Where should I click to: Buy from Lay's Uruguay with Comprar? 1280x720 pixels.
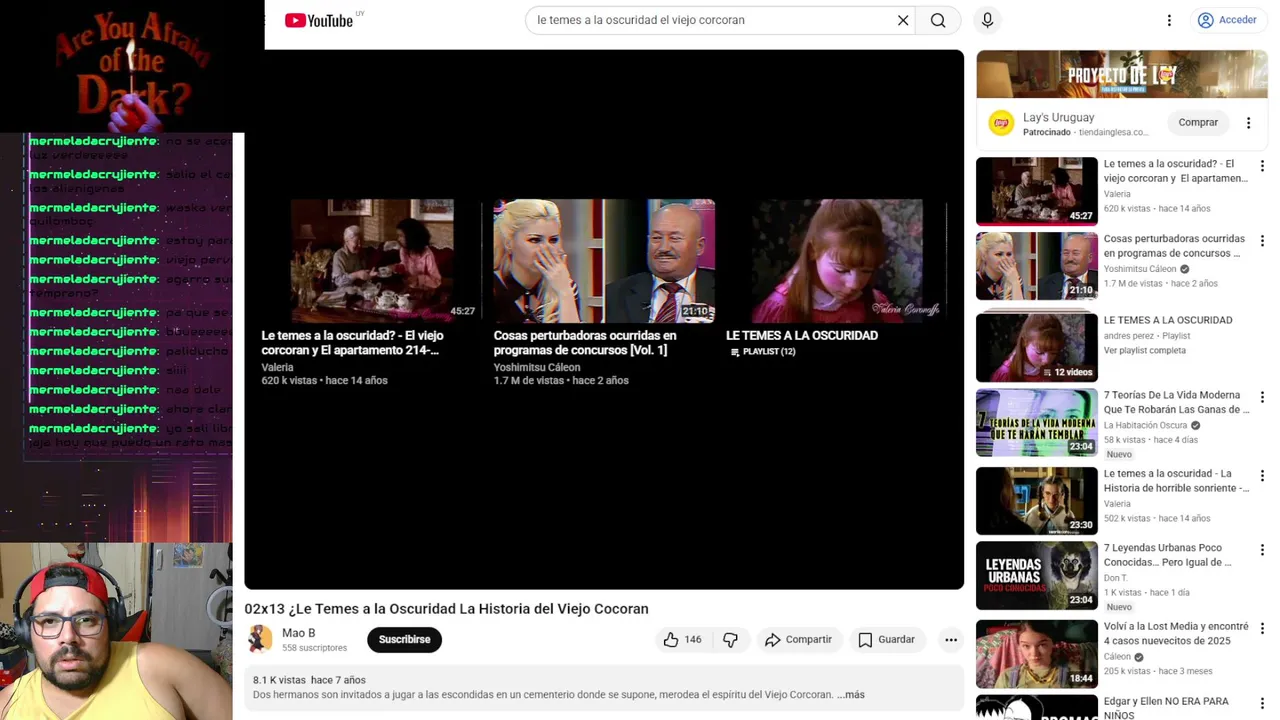point(1198,122)
